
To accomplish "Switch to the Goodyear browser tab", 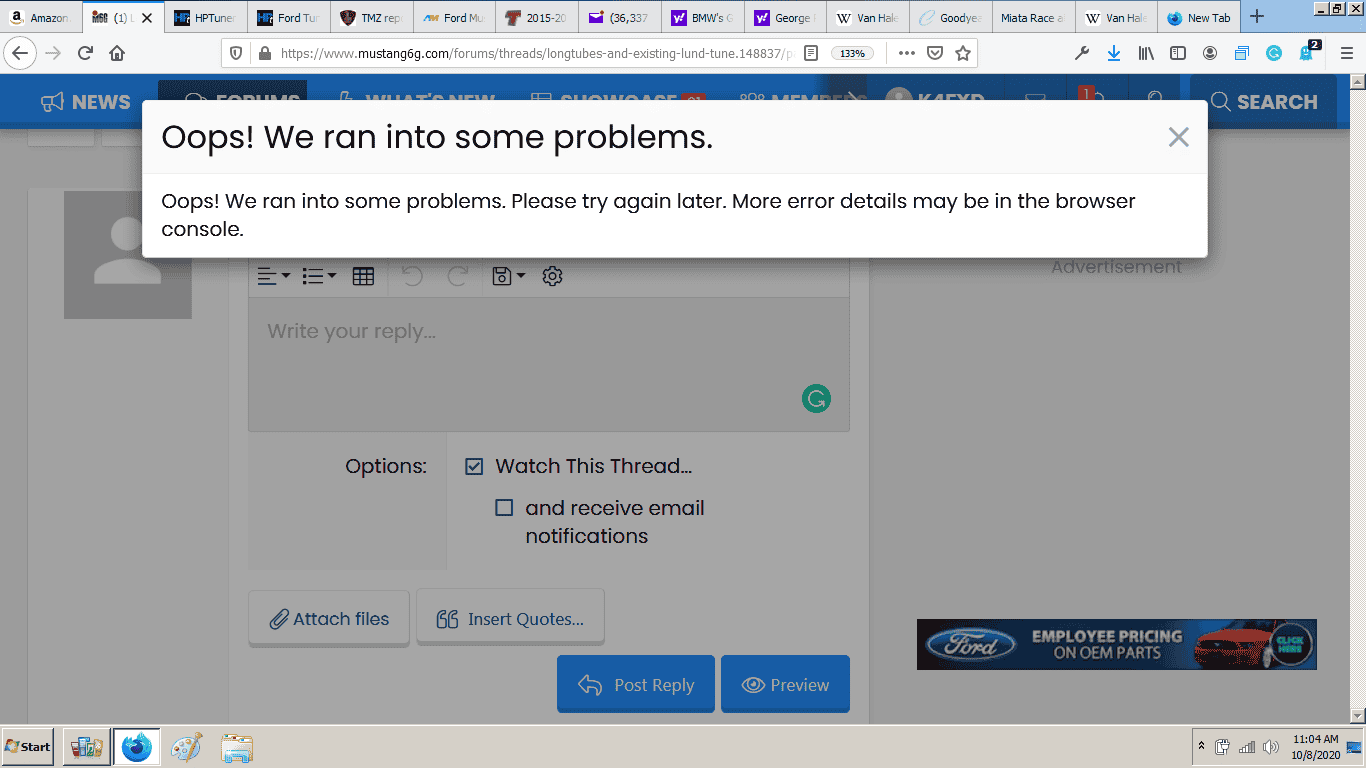I will pos(952,18).
